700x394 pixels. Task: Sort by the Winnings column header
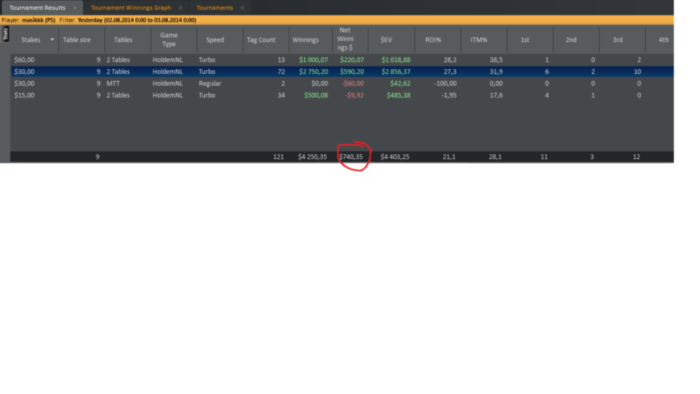point(306,40)
